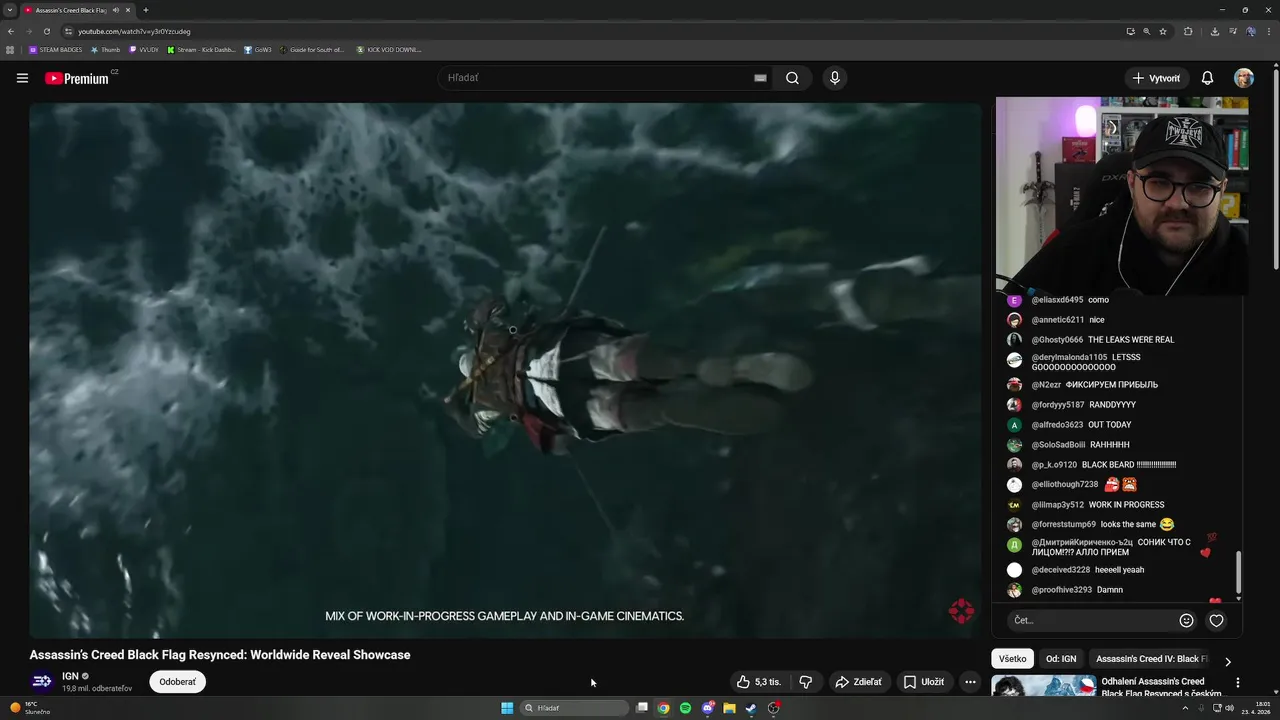
Task: Click the magnifier search button
Action: (792, 78)
